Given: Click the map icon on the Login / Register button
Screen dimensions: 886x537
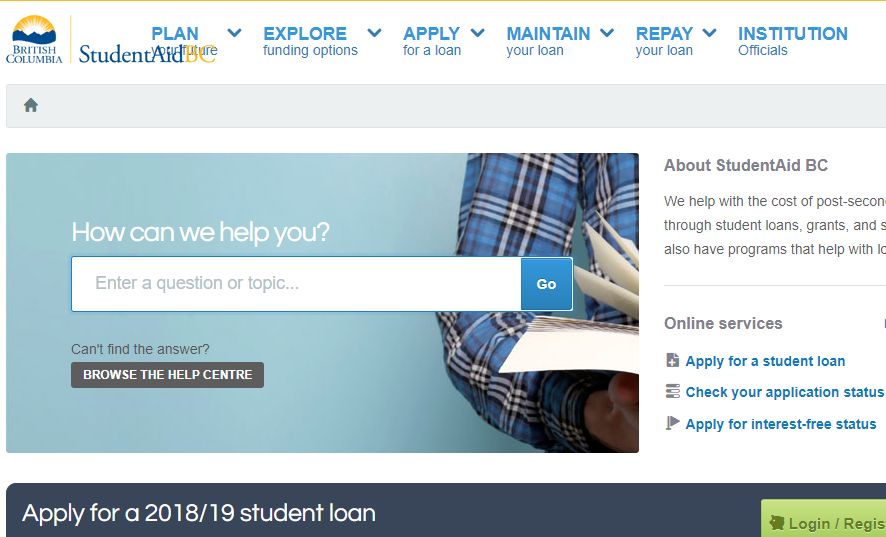Looking at the screenshot, I should [777, 523].
